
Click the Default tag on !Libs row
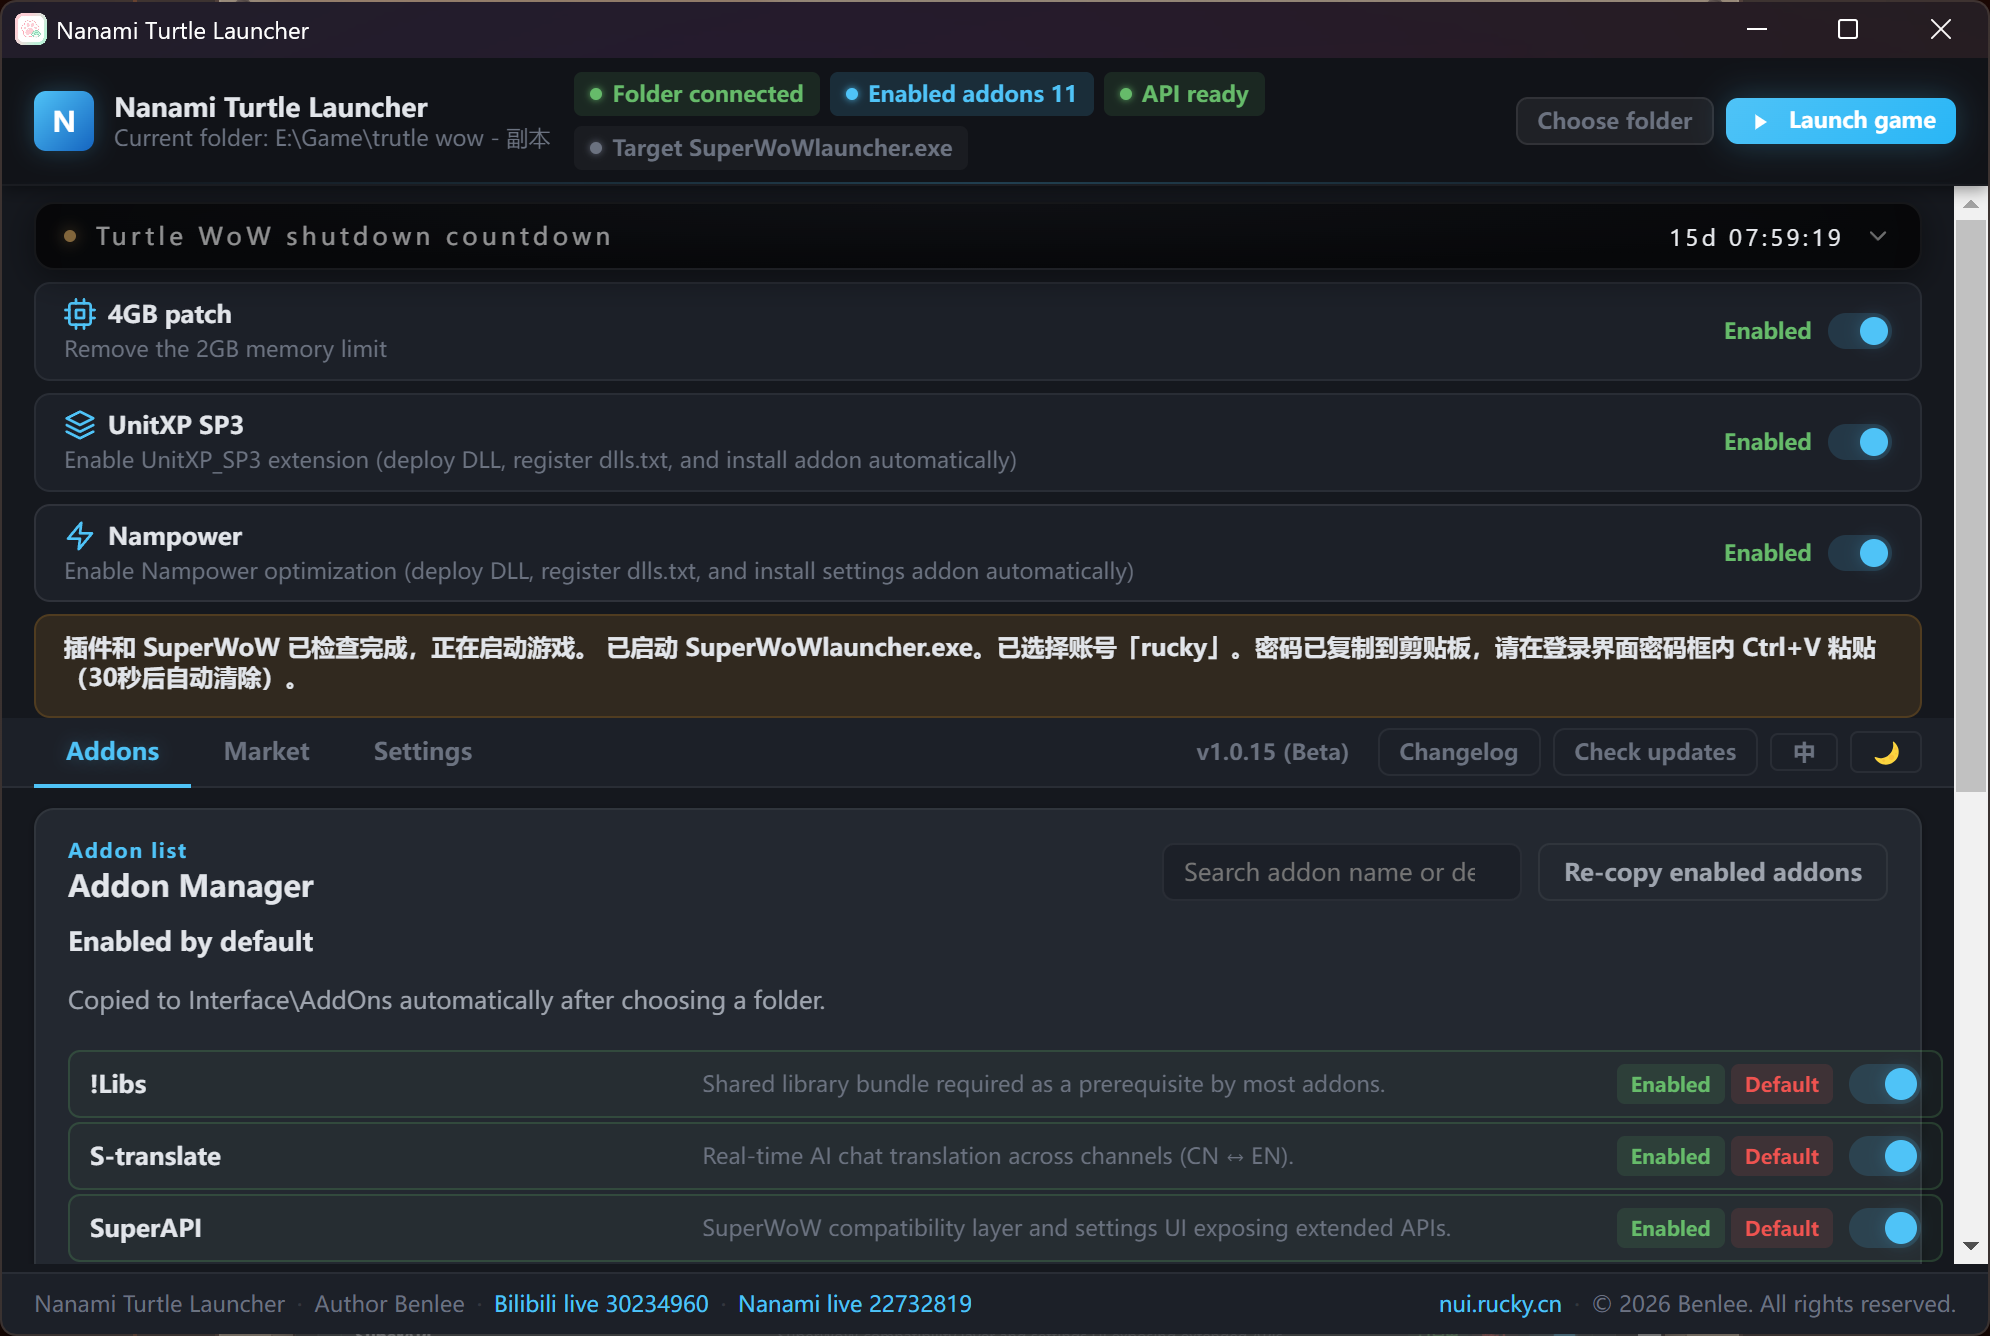point(1782,1084)
